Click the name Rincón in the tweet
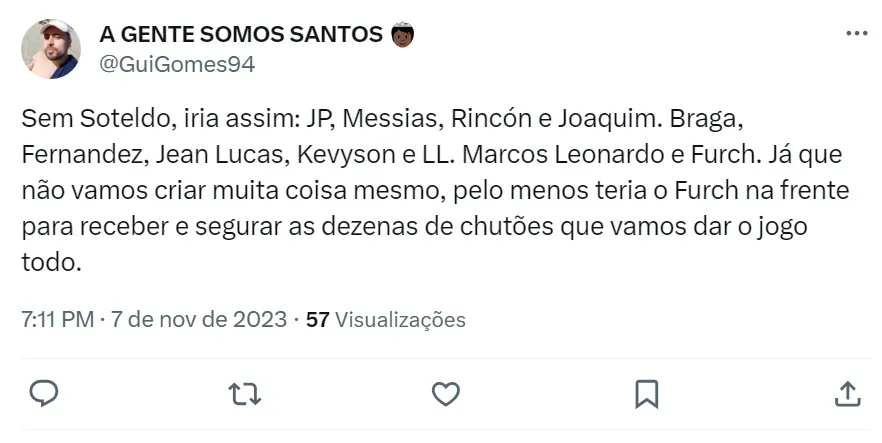Screen dimensions: 882x443 (489, 119)
